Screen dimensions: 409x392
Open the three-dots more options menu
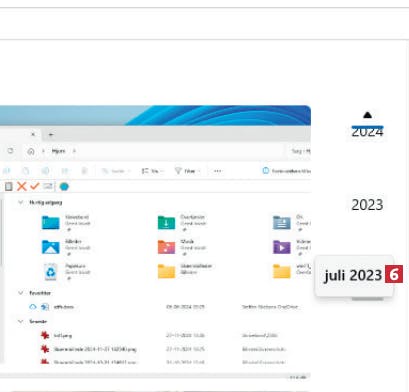[x=218, y=171]
